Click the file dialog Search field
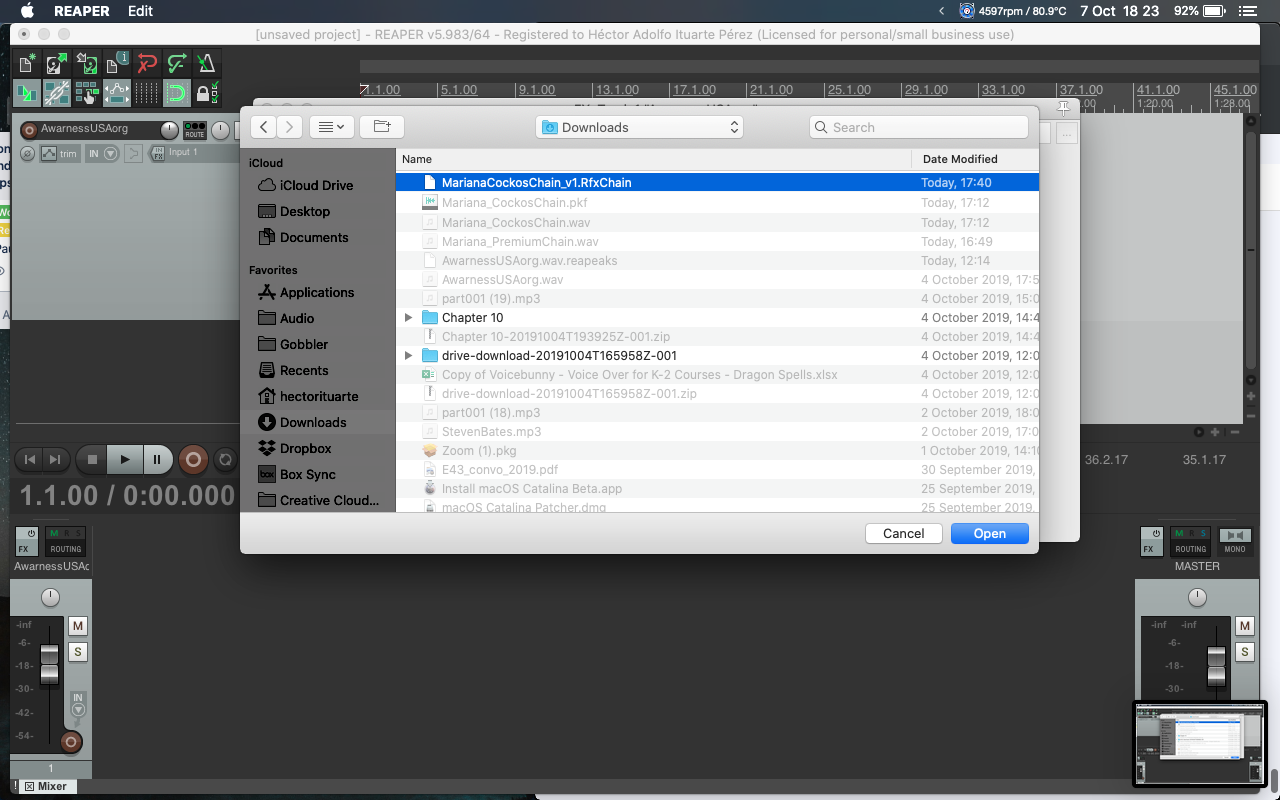The width and height of the screenshot is (1280, 800). (918, 127)
